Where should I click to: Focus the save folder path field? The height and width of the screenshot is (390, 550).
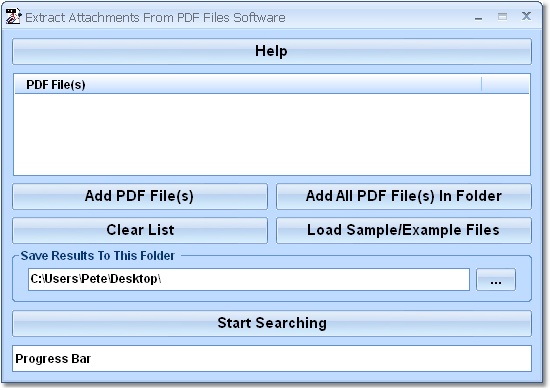pos(249,280)
